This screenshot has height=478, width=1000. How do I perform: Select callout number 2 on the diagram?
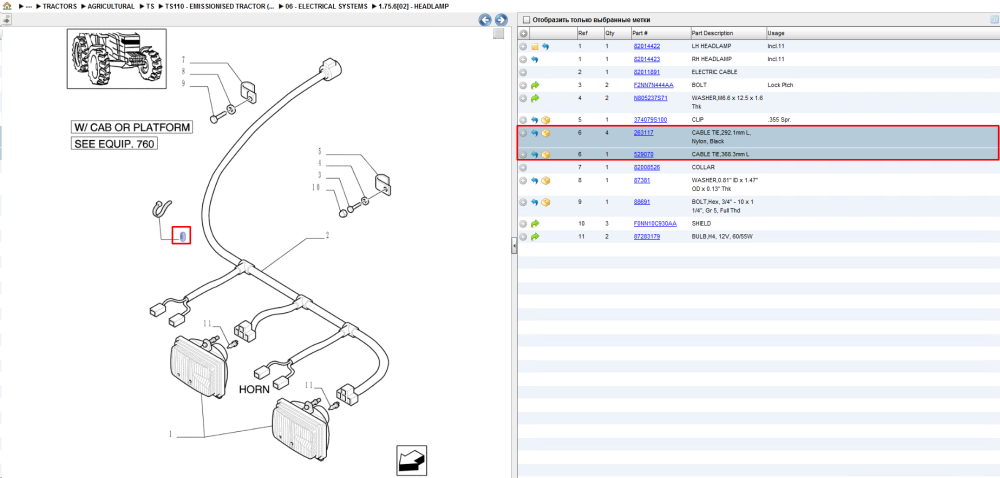[x=327, y=235]
